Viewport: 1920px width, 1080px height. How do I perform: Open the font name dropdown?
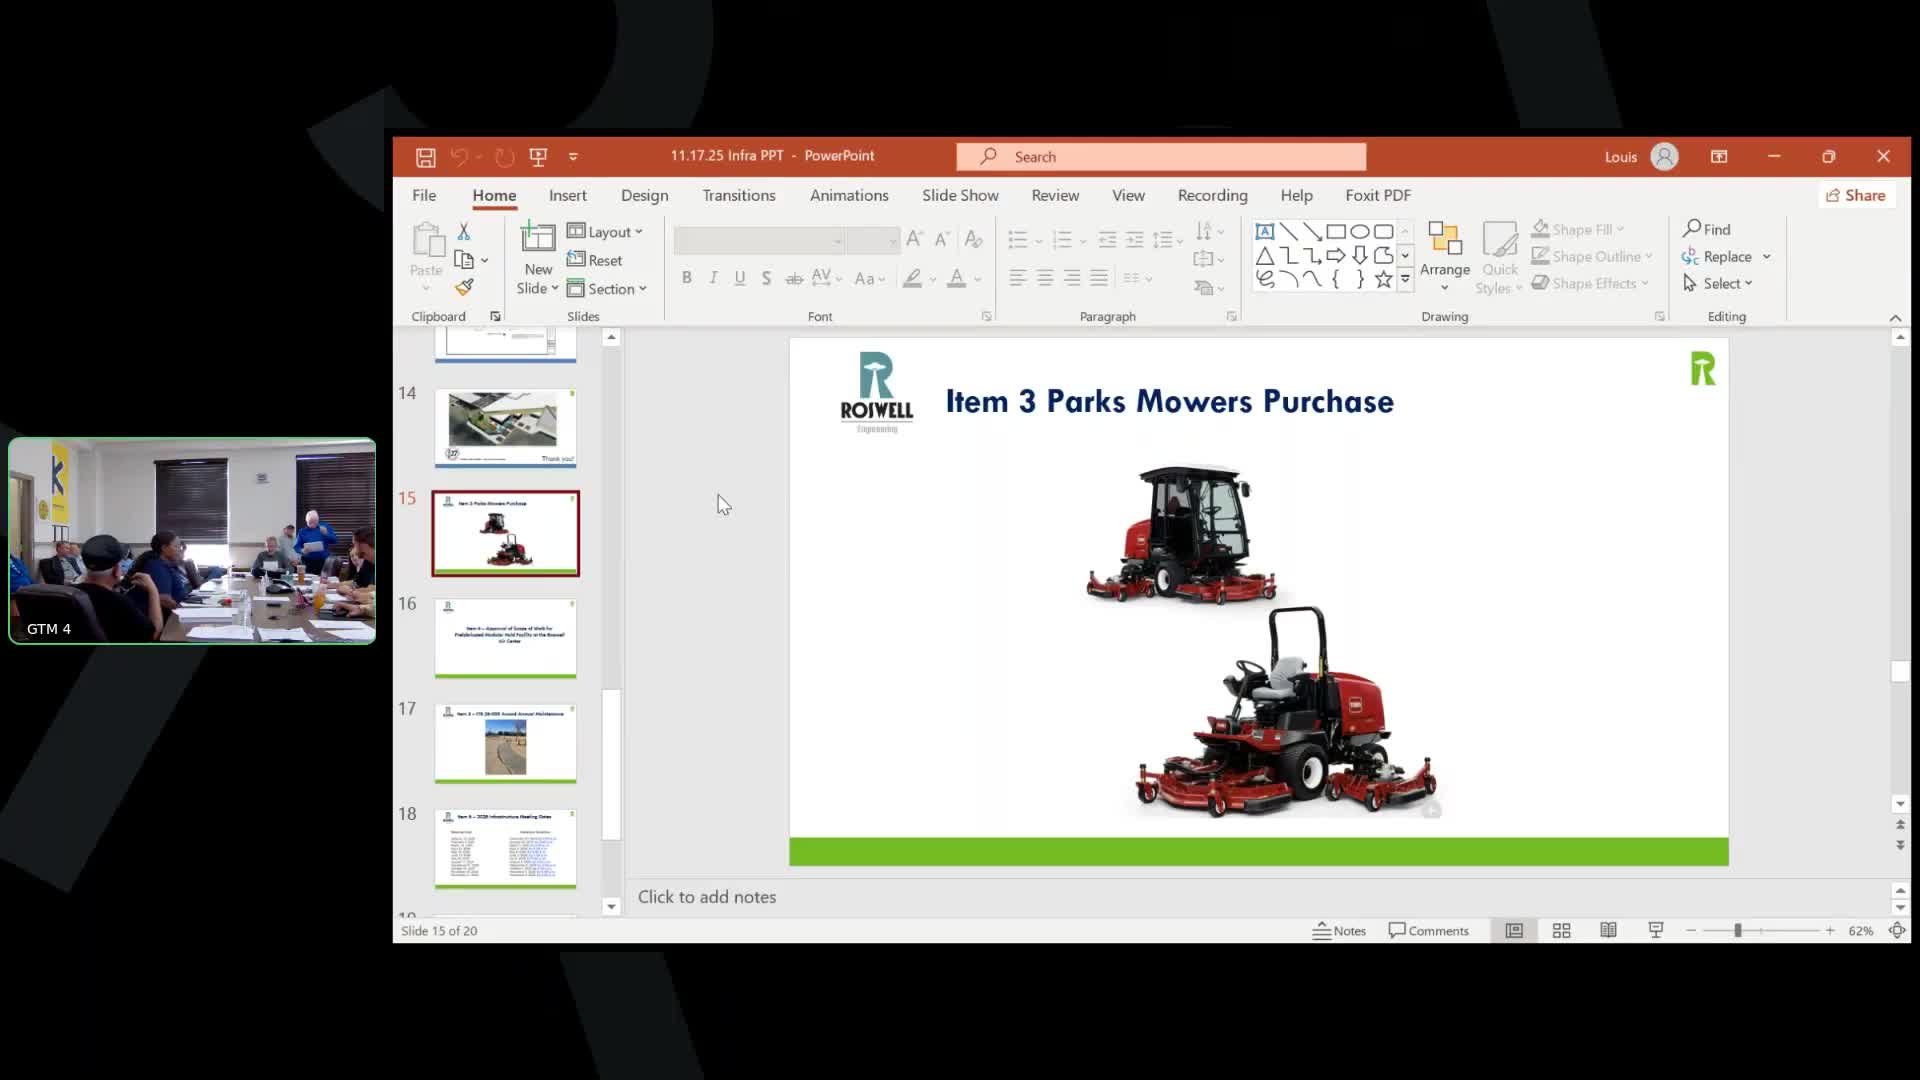tap(836, 240)
